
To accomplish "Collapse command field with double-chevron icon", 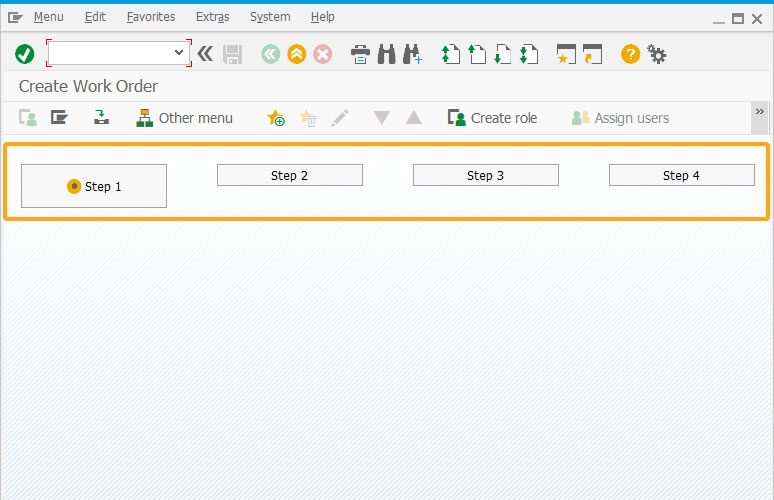I will pos(205,53).
